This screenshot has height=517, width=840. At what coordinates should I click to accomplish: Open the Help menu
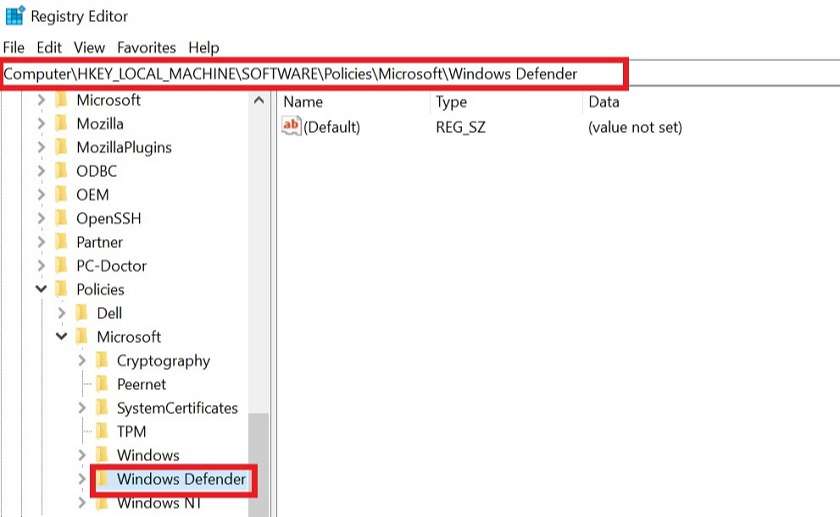[x=204, y=48]
